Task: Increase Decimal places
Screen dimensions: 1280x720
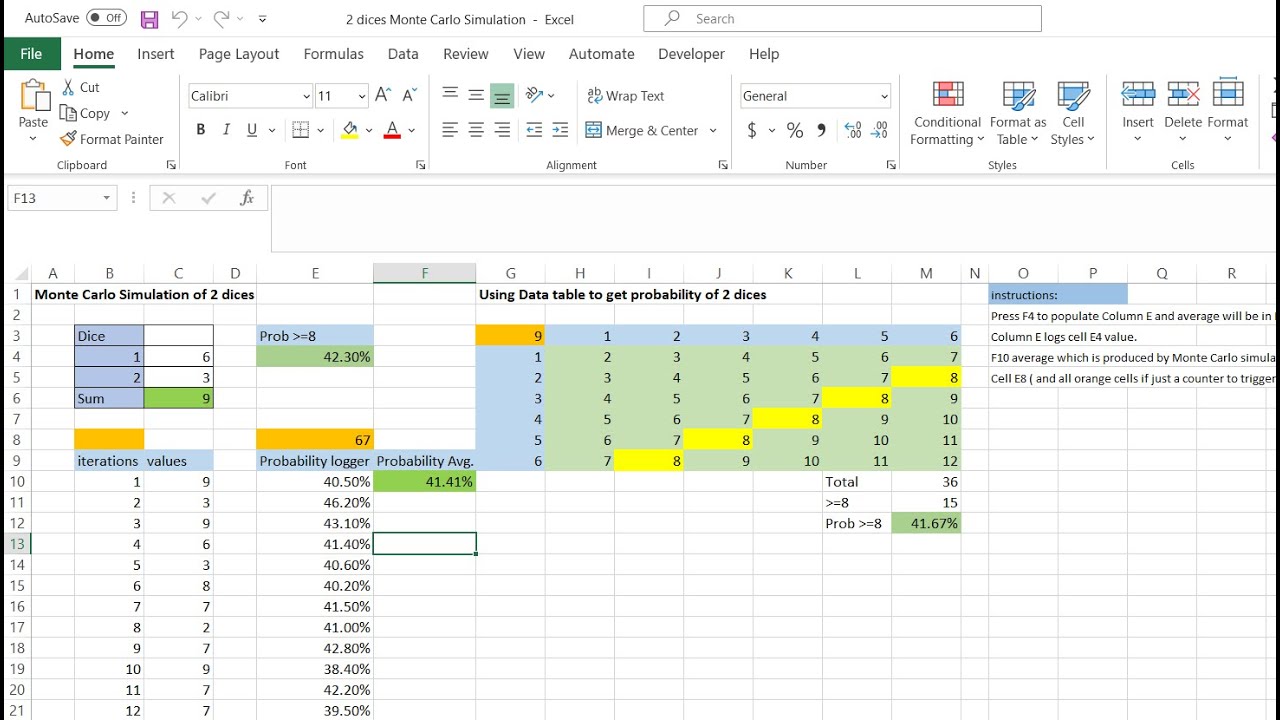Action: 853,130
